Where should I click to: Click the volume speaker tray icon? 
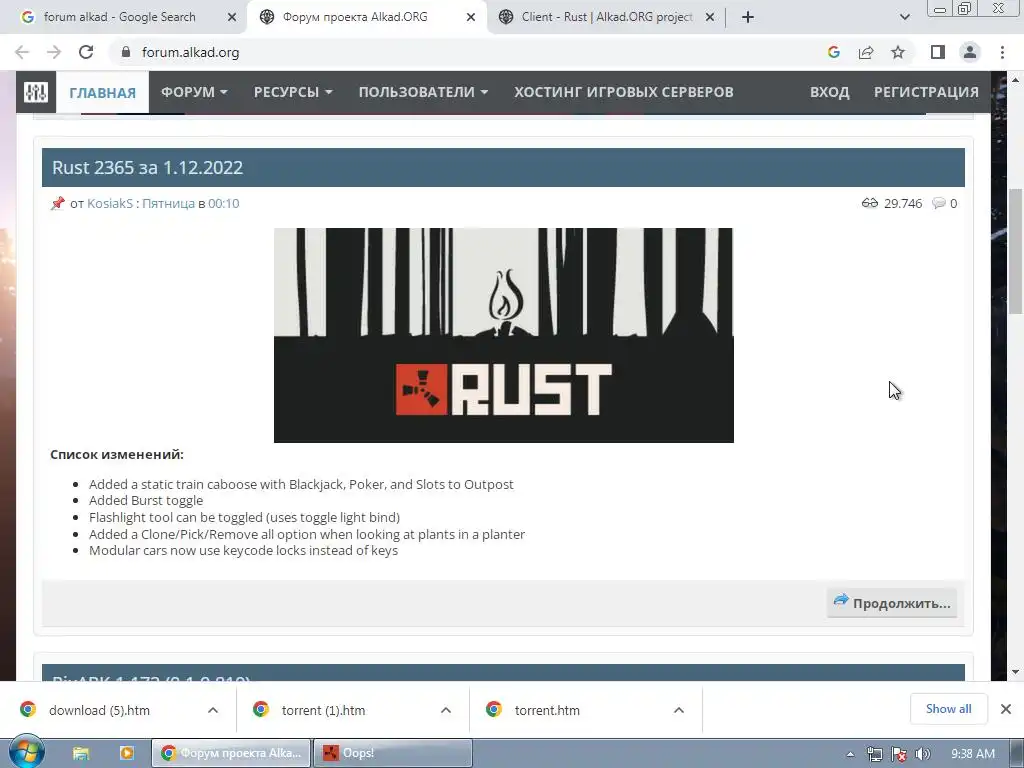(923, 754)
